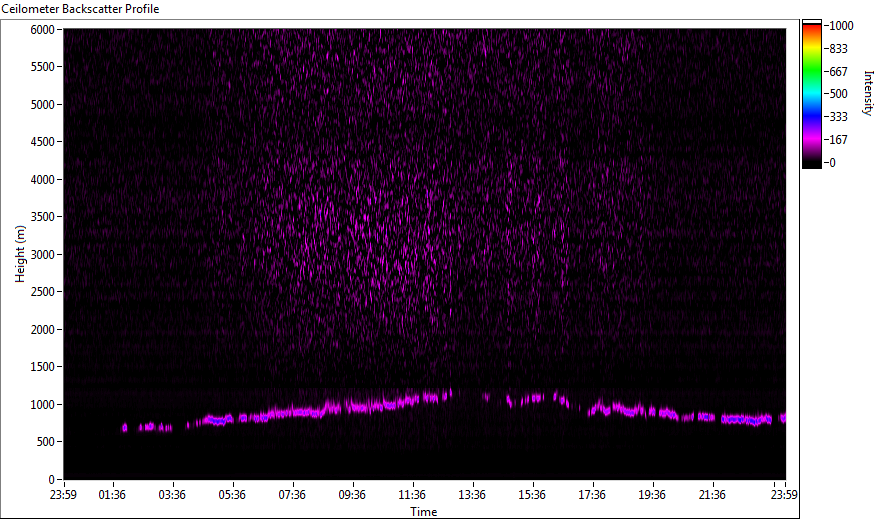This screenshot has width=878, height=519.
Task: Click the 667 intensity scale label
Action: [838, 72]
